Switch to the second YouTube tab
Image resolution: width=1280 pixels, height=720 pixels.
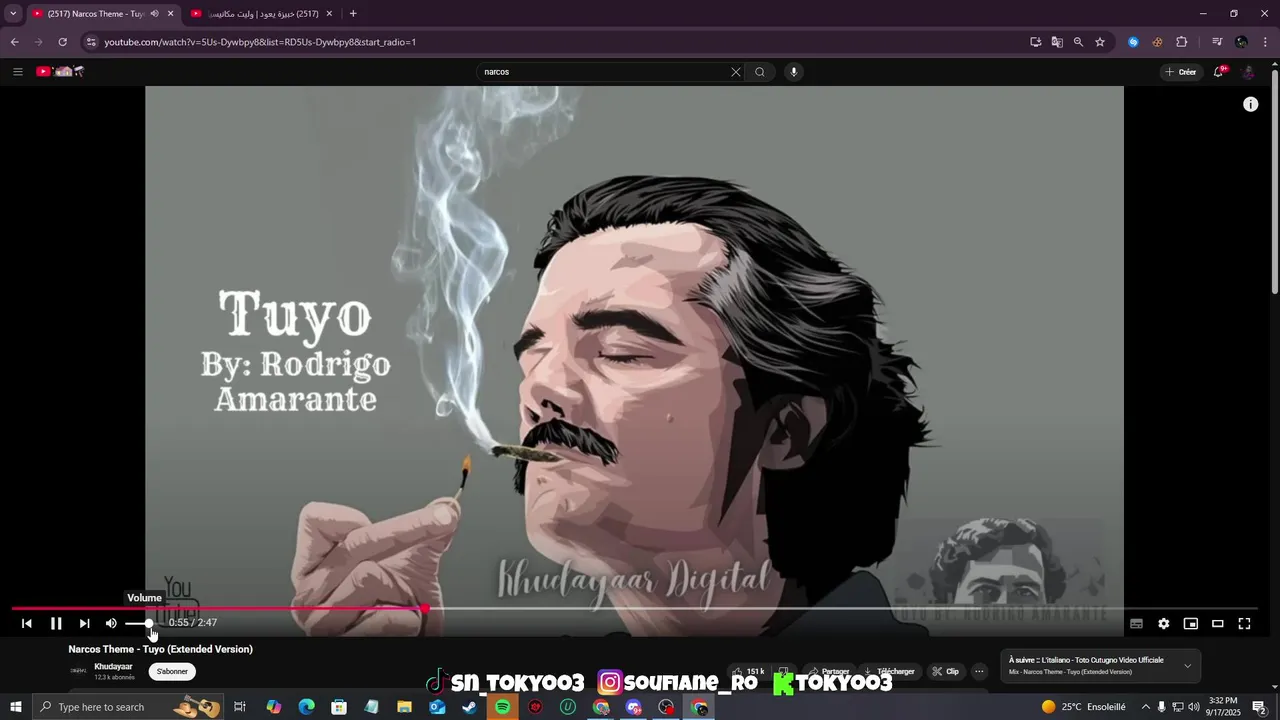click(262, 14)
